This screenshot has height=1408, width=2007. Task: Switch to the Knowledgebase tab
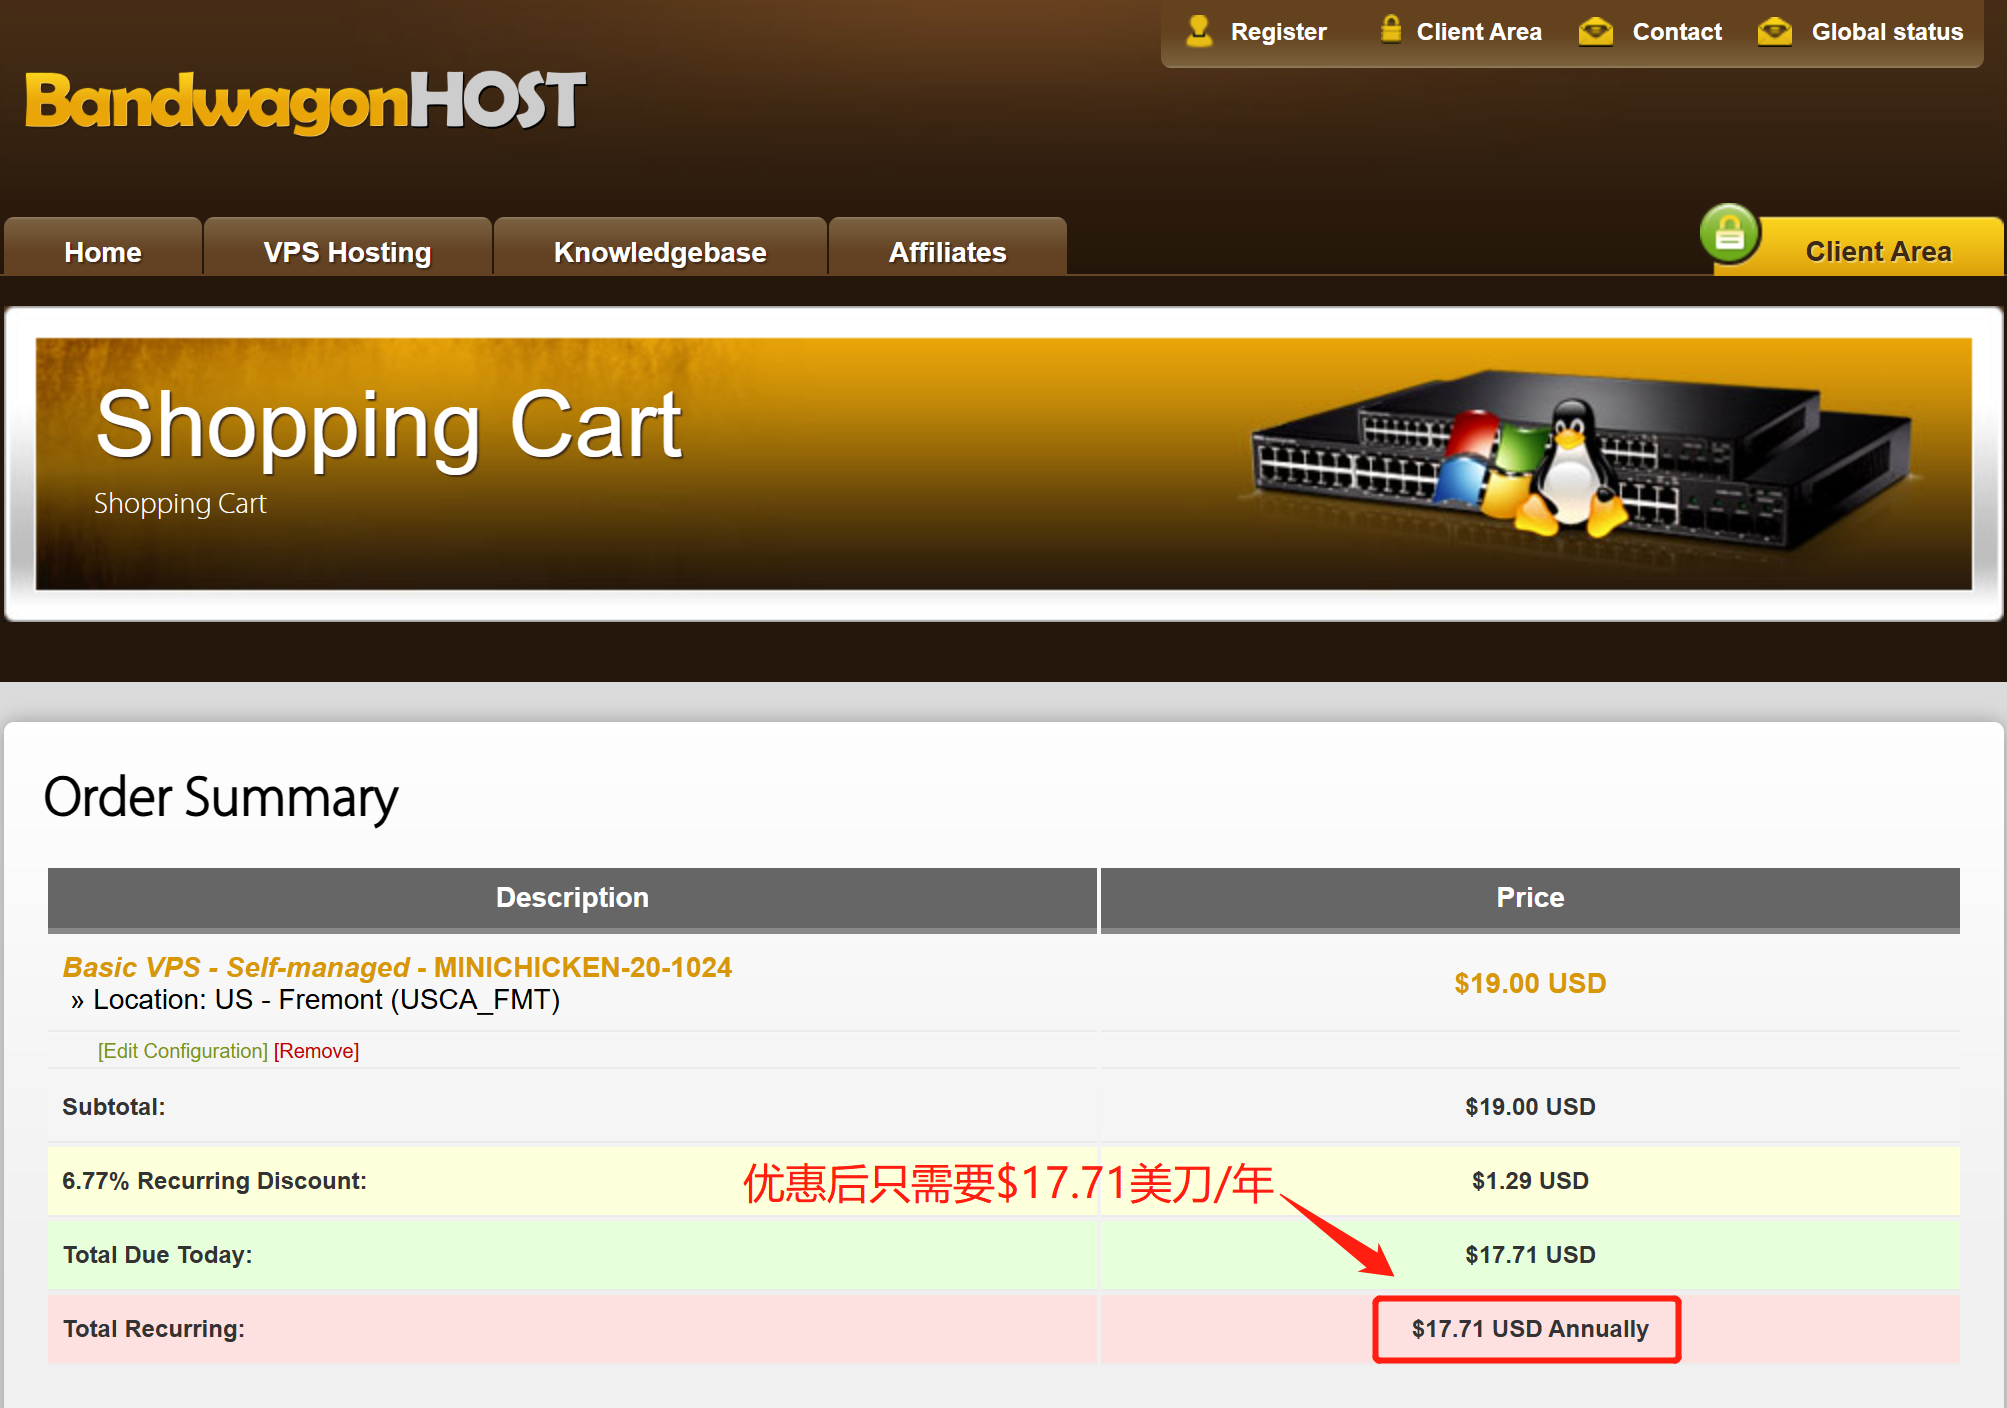(660, 247)
